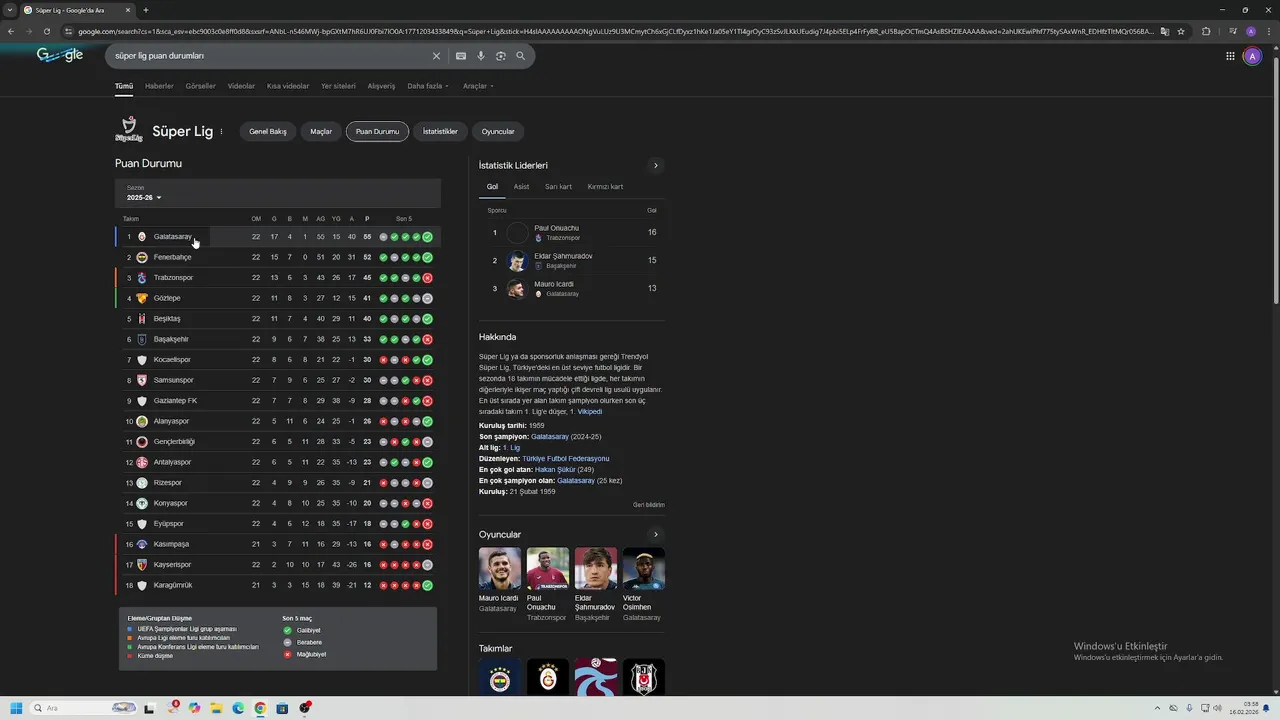The height and width of the screenshot is (720, 1280).
Task: Switch to the Haberler results tab
Action: point(159,86)
